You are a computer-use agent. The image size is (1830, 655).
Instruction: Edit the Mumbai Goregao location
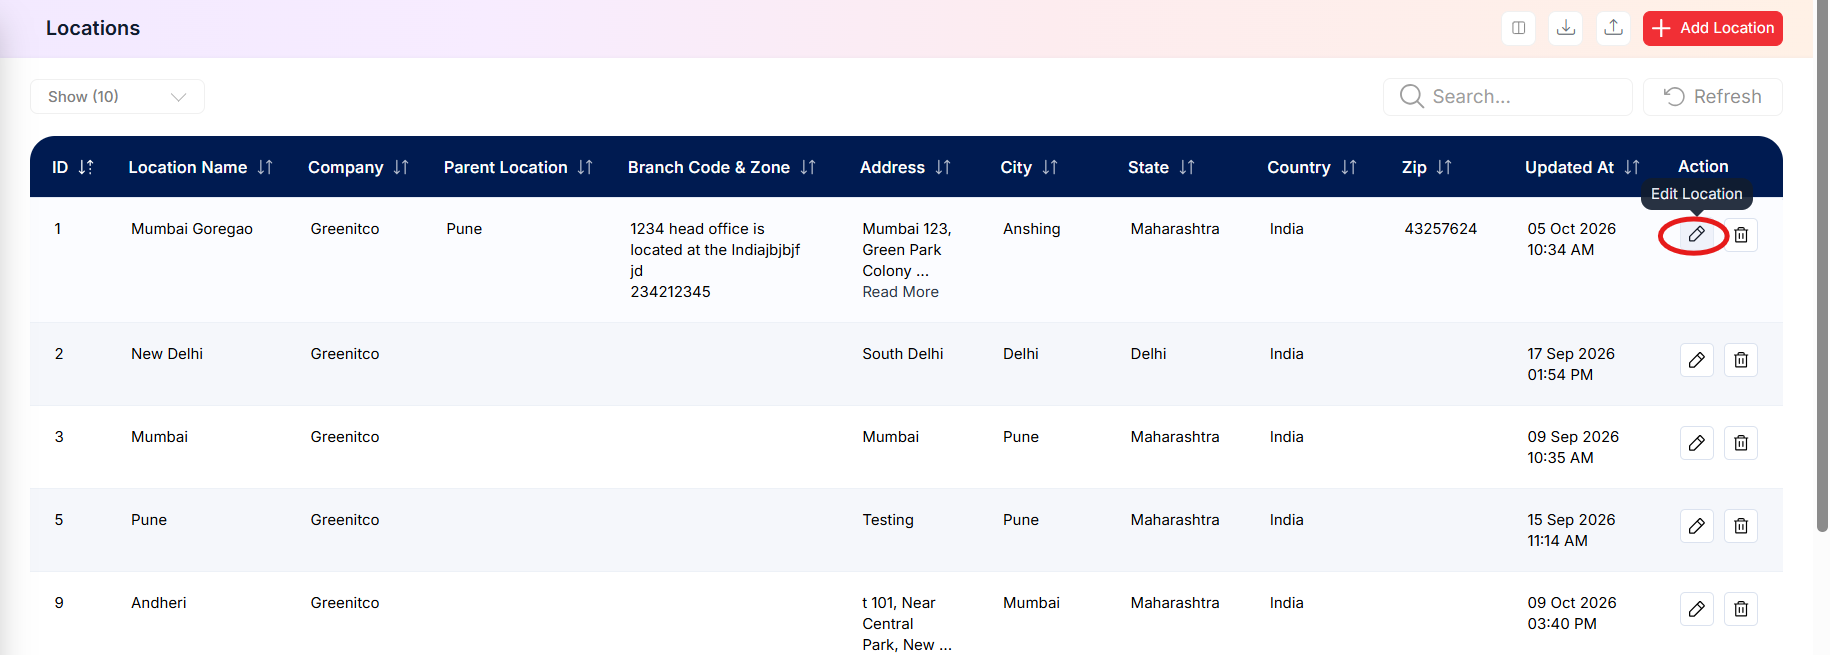point(1697,235)
